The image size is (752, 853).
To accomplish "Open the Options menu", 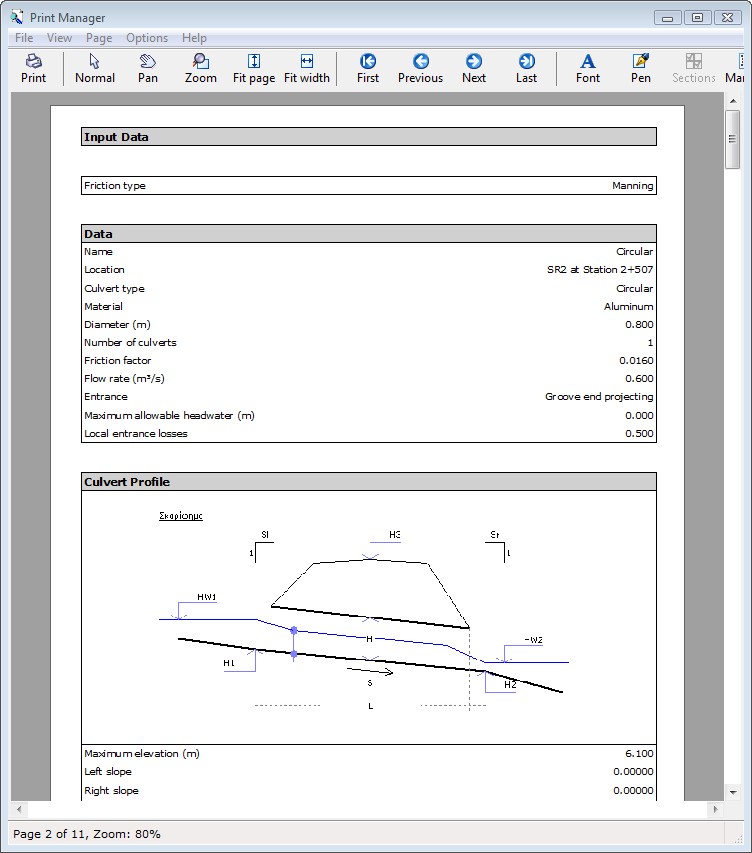I will [x=147, y=38].
